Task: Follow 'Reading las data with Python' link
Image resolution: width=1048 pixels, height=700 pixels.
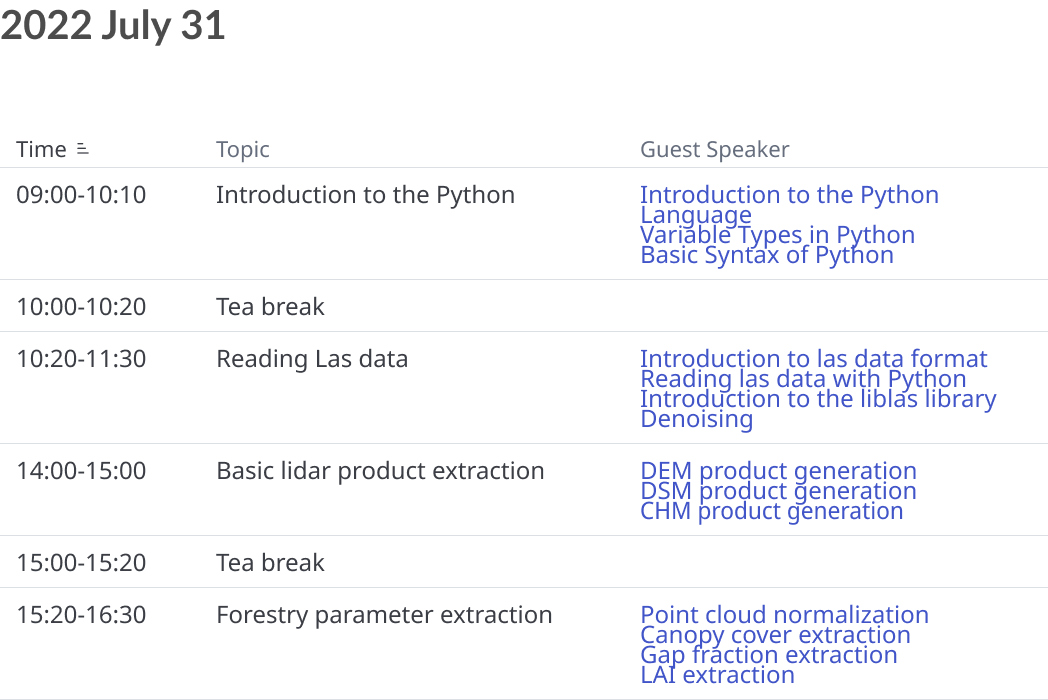Action: click(x=803, y=378)
